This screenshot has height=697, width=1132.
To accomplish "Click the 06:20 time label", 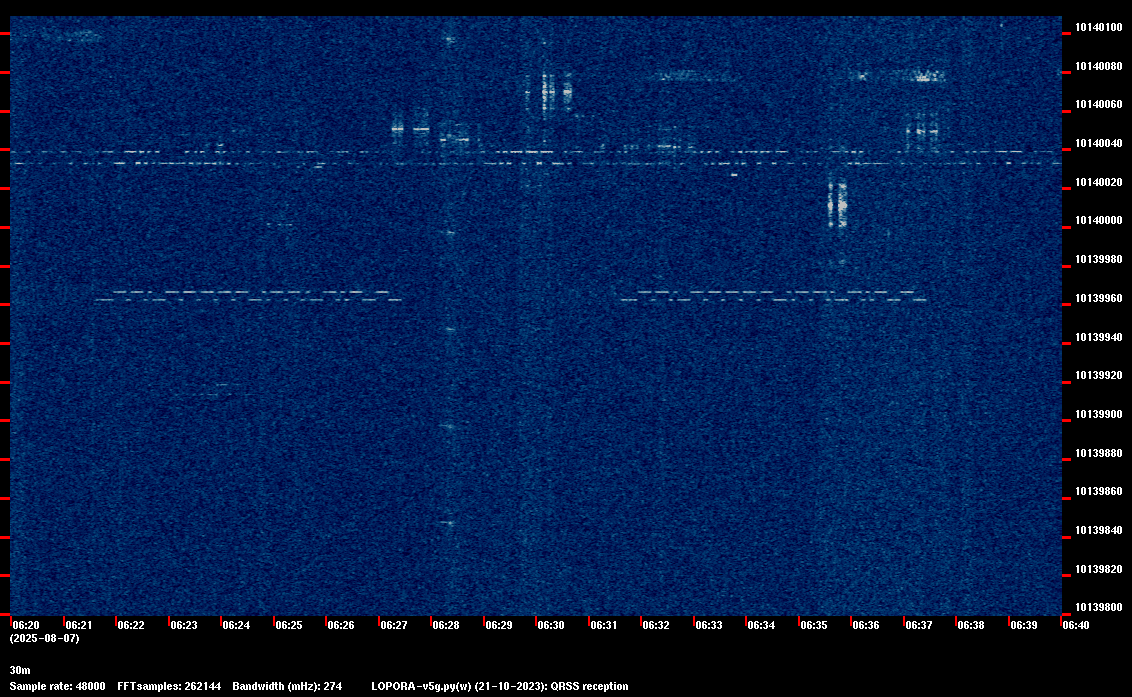I will tap(26, 625).
